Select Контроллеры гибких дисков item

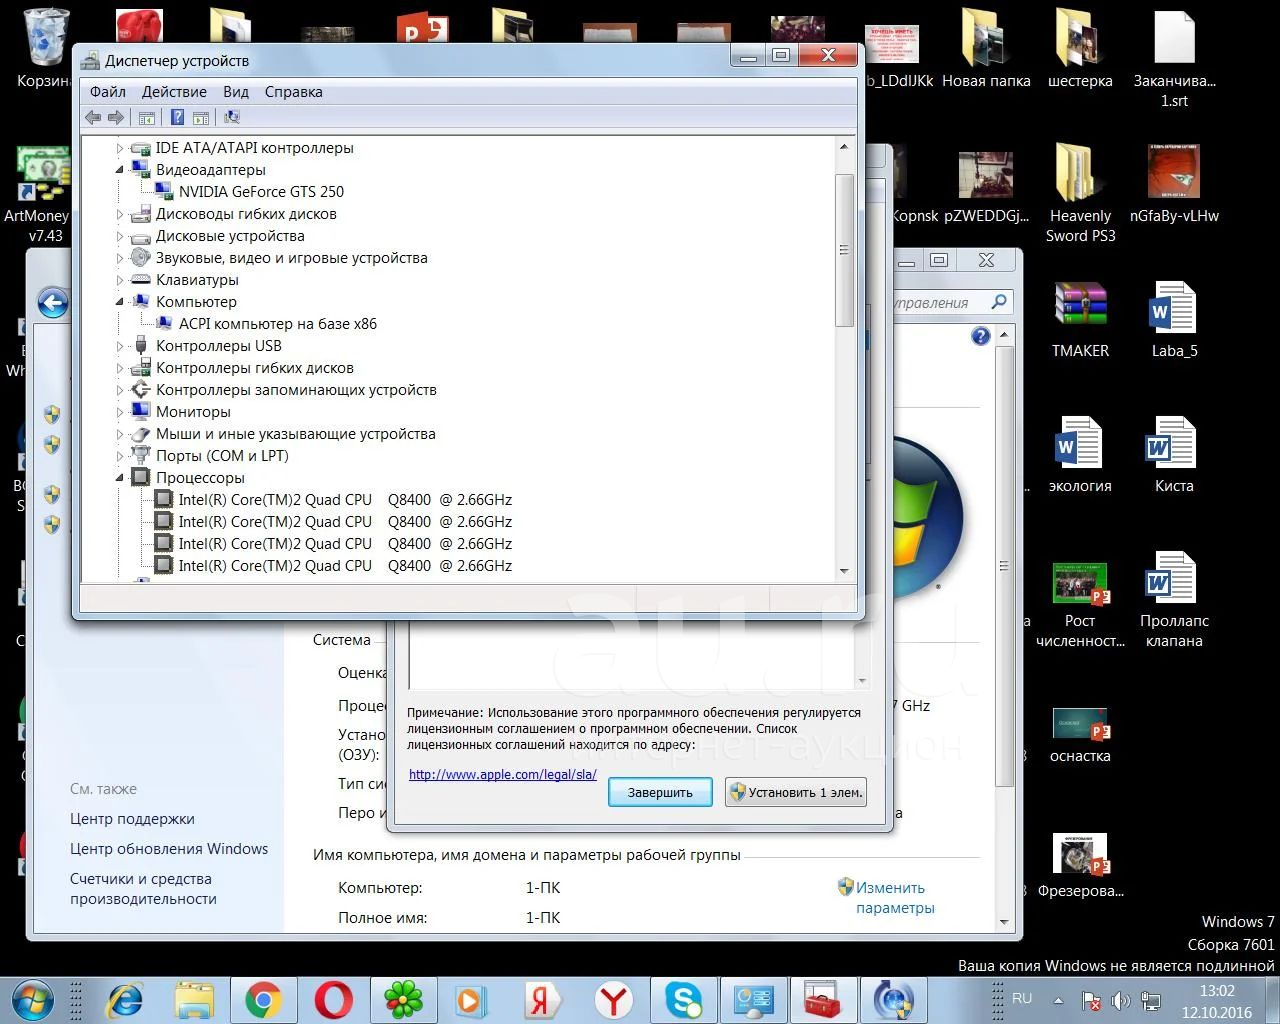pyautogui.click(x=254, y=368)
